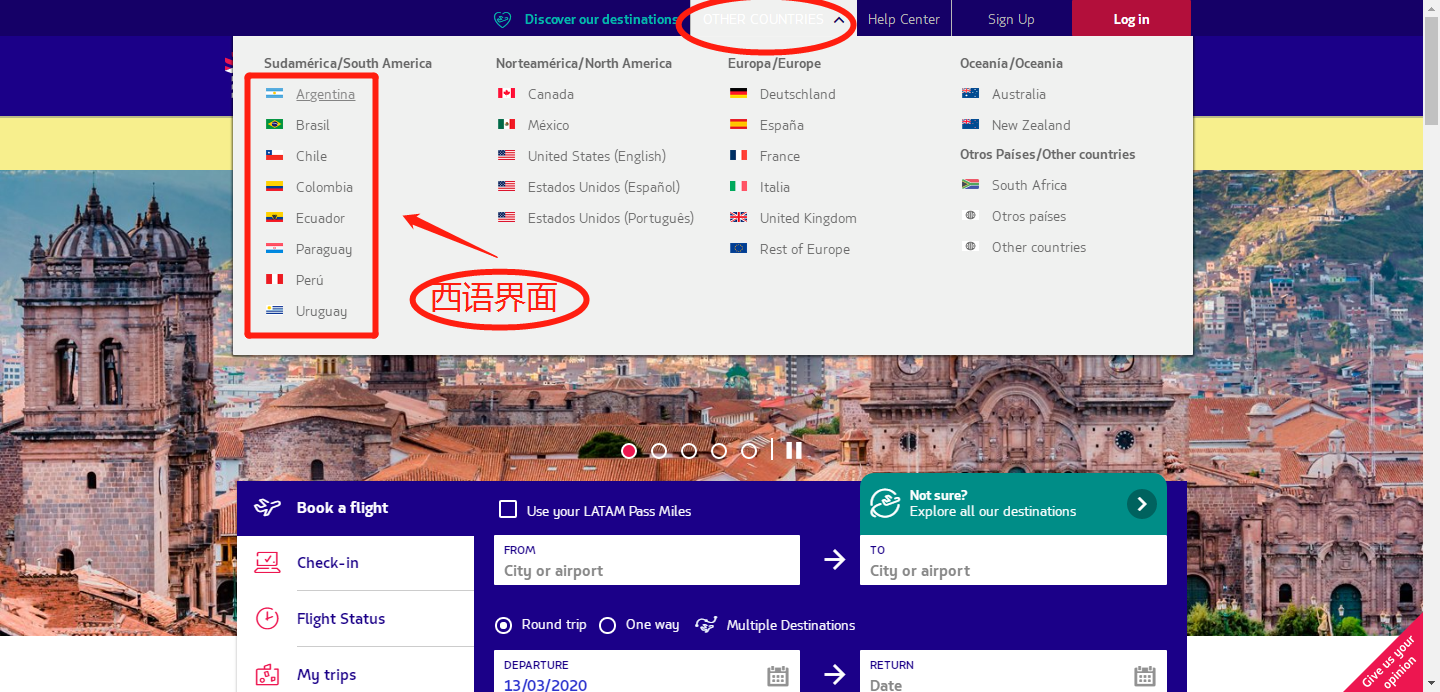Image resolution: width=1440 pixels, height=692 pixels.
Task: Click the Flight Status clock icon
Action: pos(267,619)
